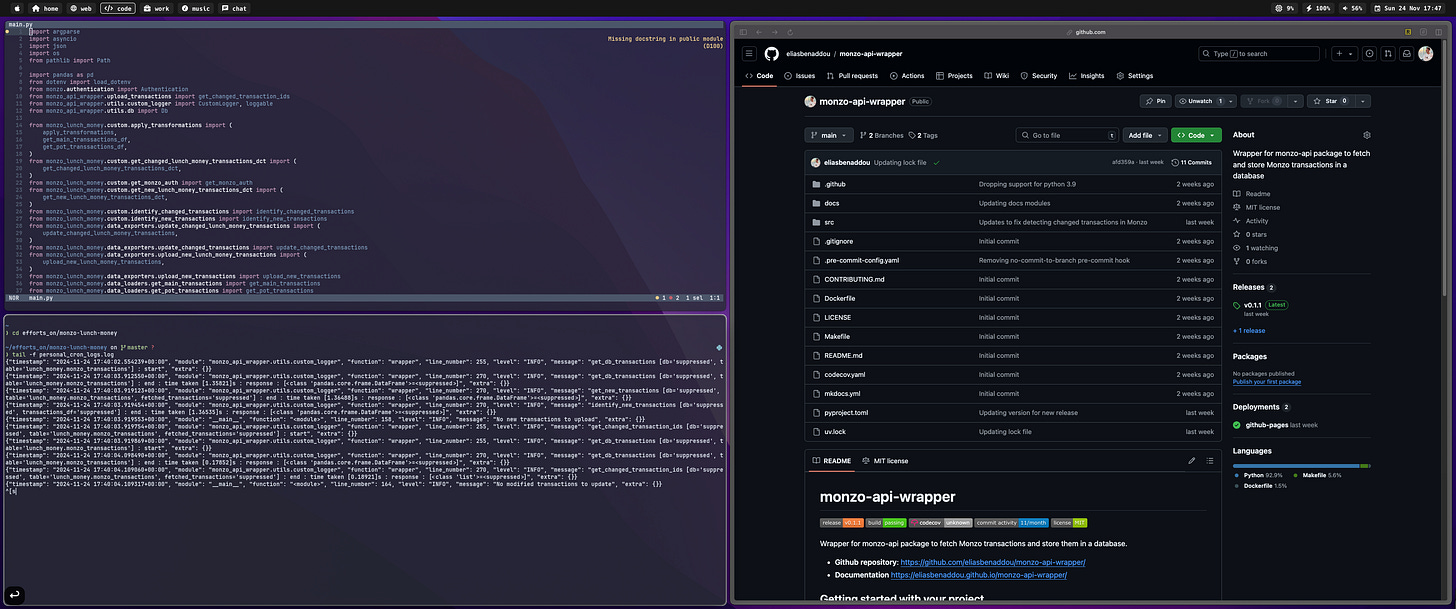The width and height of the screenshot is (1456, 609).
Task: Open the Actions tab
Action: tap(907, 76)
